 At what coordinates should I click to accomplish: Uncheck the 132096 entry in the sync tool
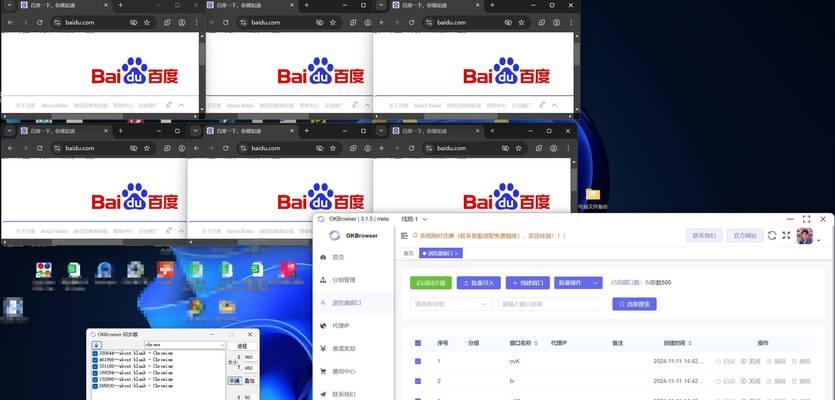coord(95,379)
